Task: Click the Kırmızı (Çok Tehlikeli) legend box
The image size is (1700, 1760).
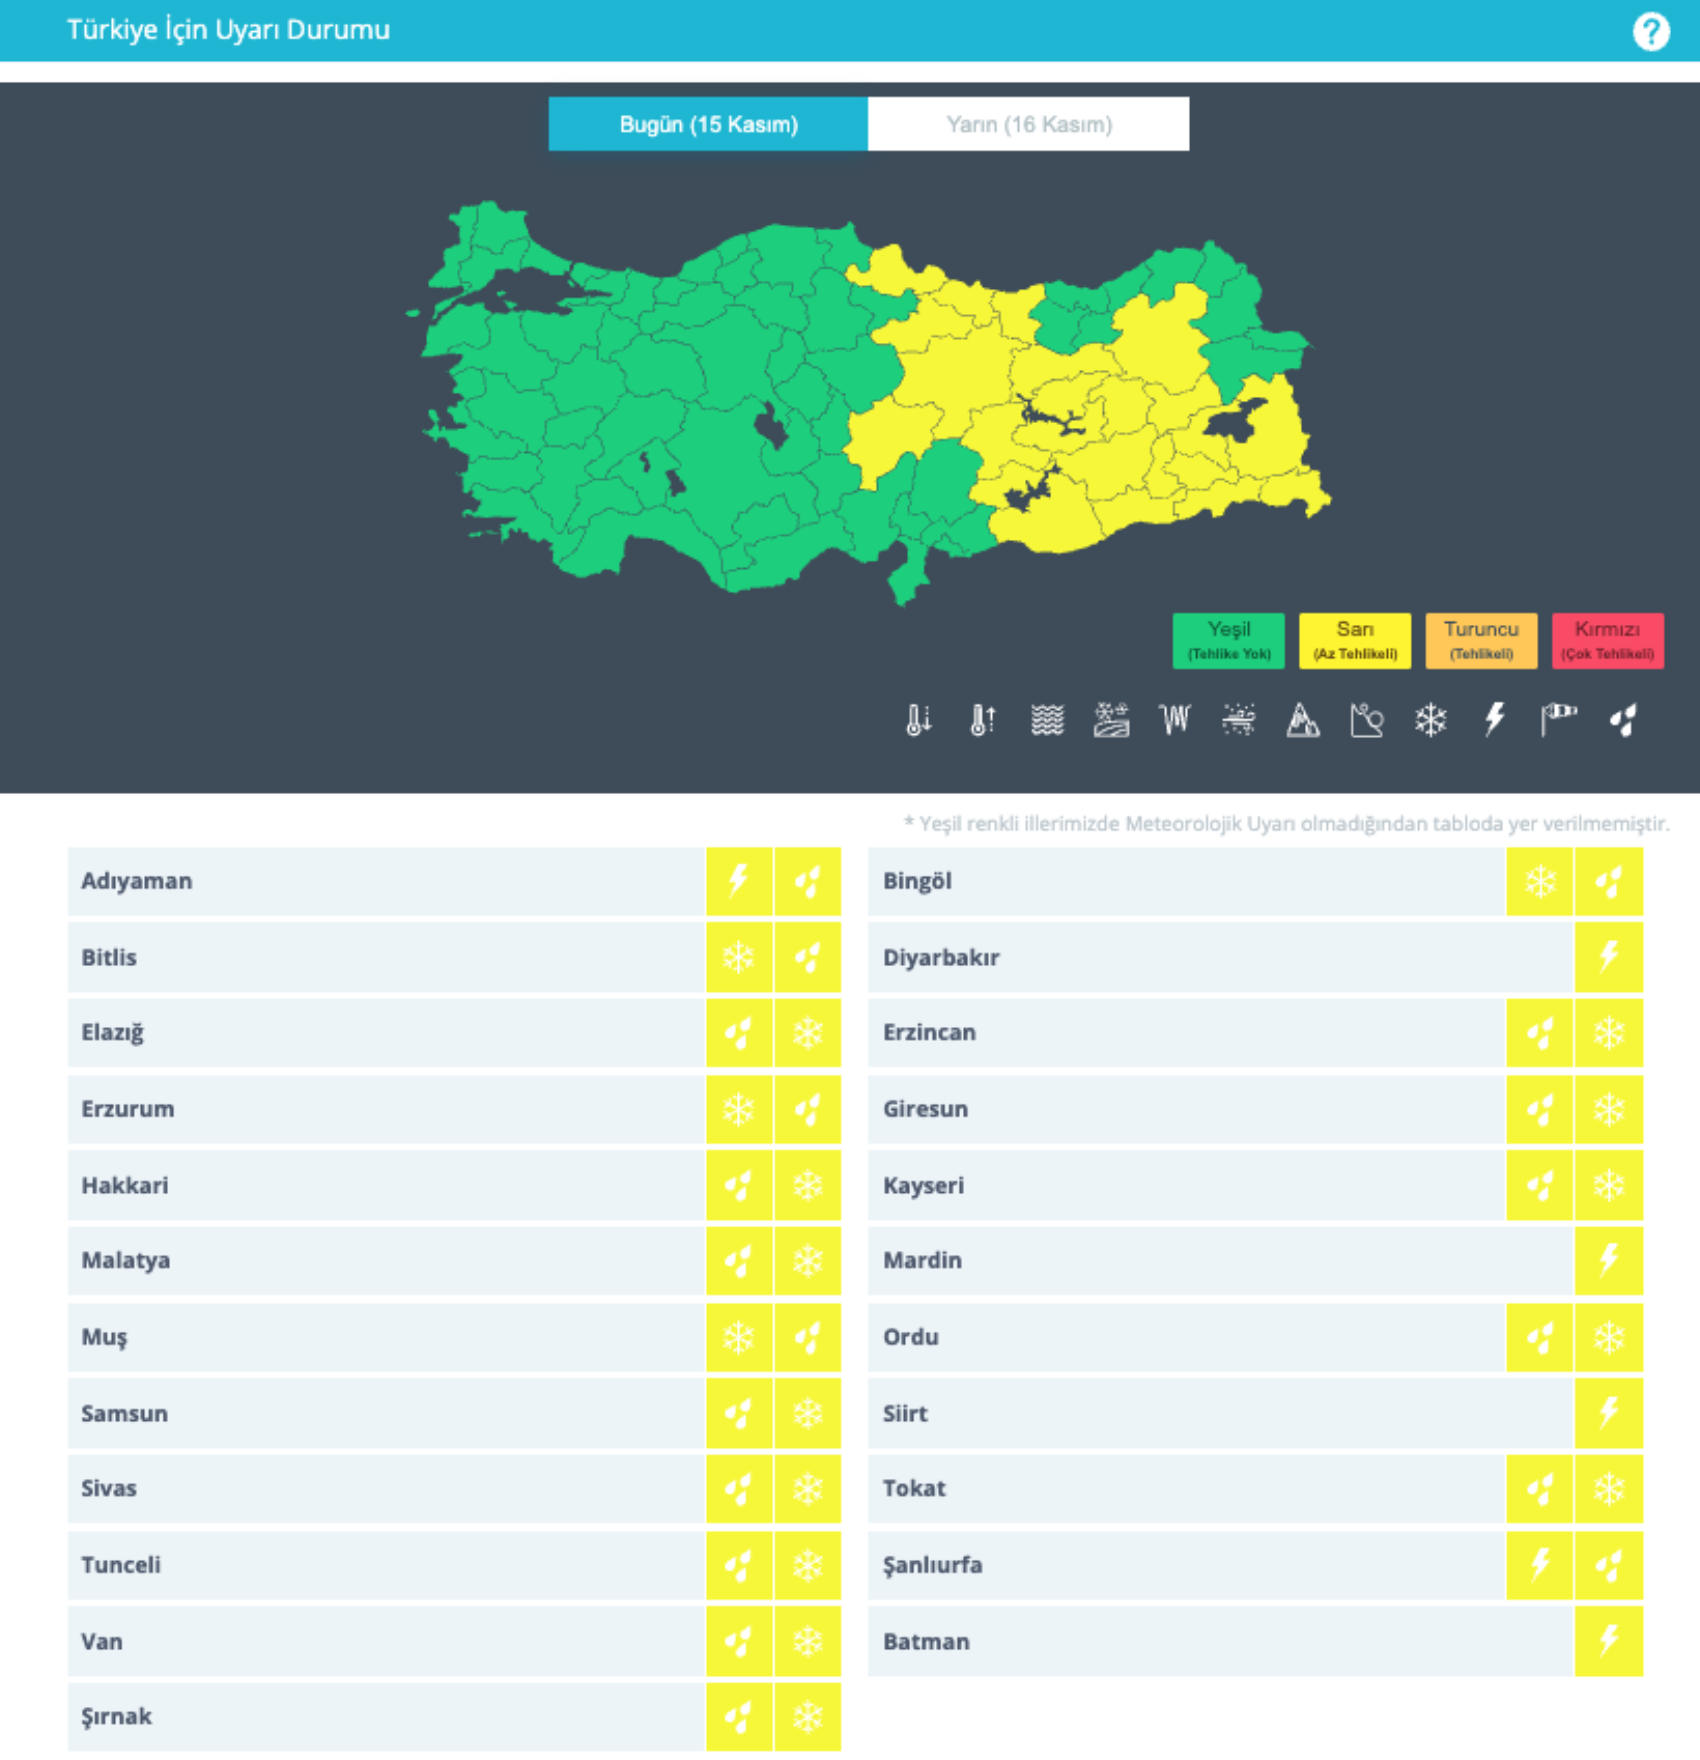Action: pos(1607,640)
